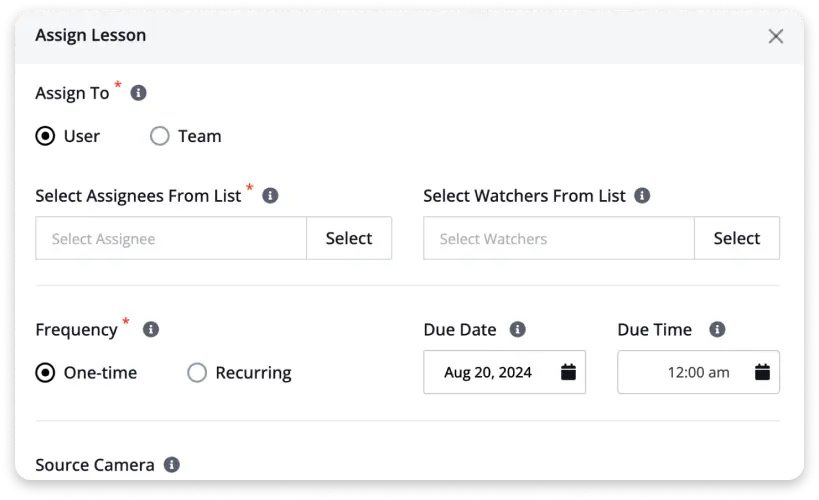Open the Due Date calendar icon

pos(568,372)
